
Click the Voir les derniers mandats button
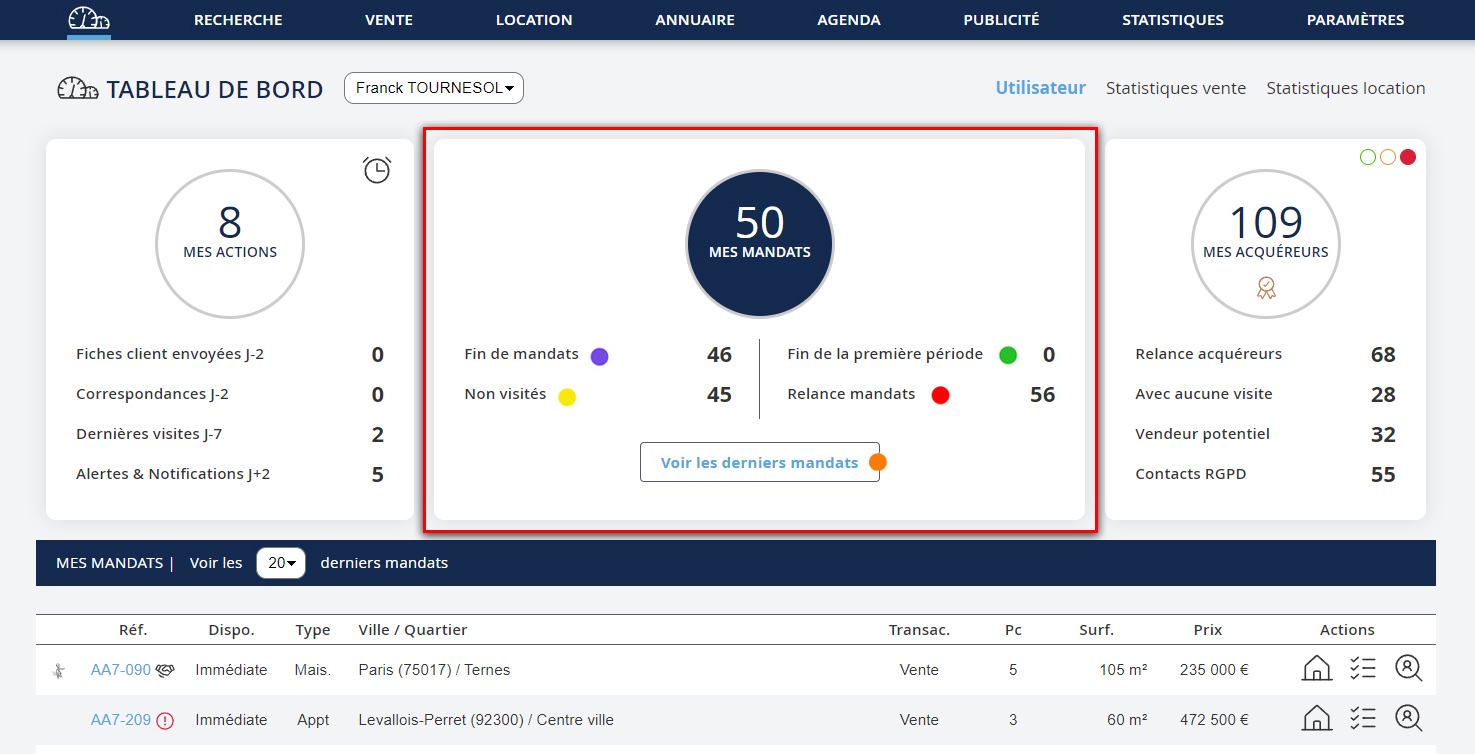point(759,462)
